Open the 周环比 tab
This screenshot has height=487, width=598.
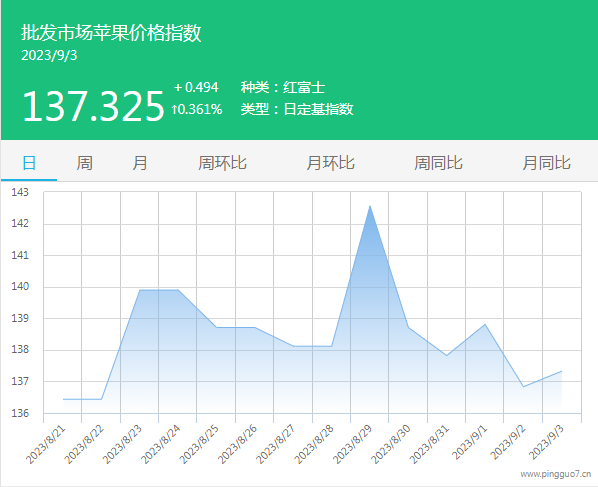[222, 163]
